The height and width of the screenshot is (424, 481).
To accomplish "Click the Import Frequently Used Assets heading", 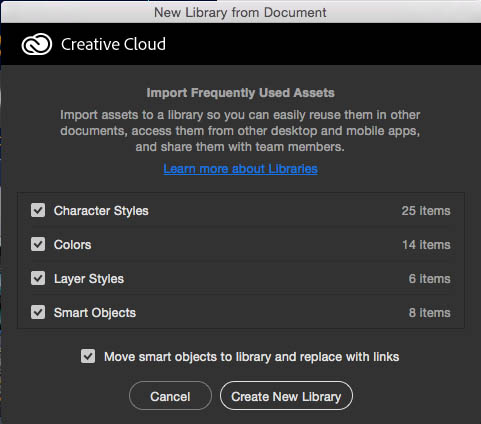I will [241, 93].
